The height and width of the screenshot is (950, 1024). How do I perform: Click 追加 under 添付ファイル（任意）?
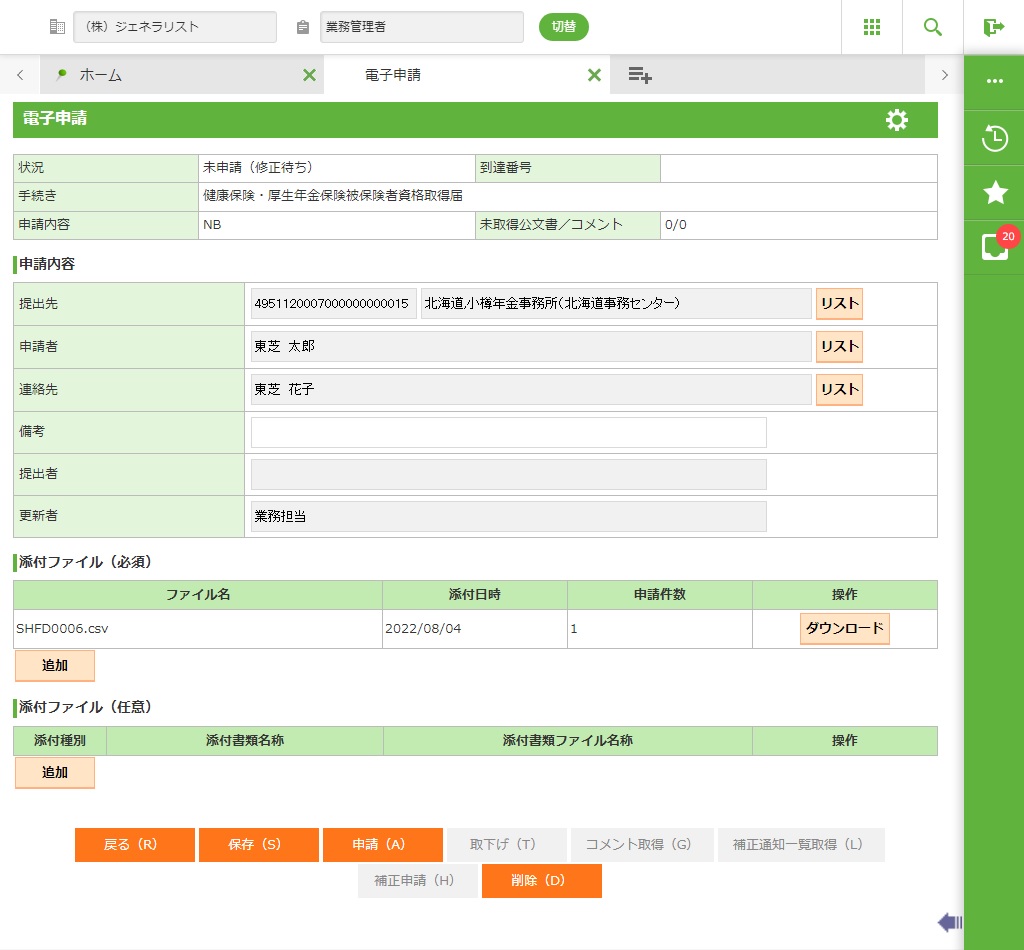(x=55, y=773)
